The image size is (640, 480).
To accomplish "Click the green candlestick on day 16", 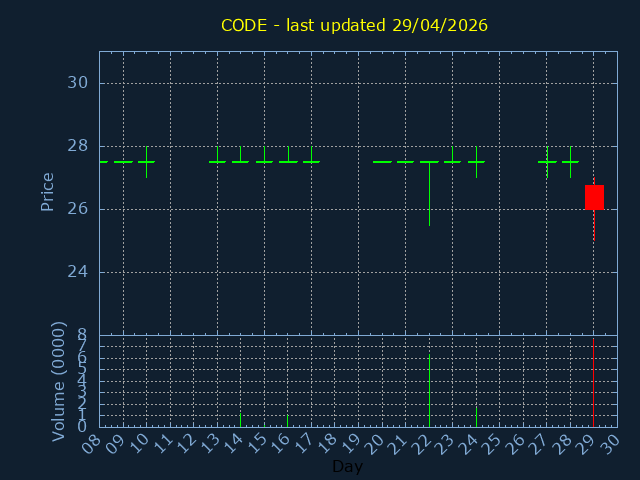I will (x=288, y=160).
